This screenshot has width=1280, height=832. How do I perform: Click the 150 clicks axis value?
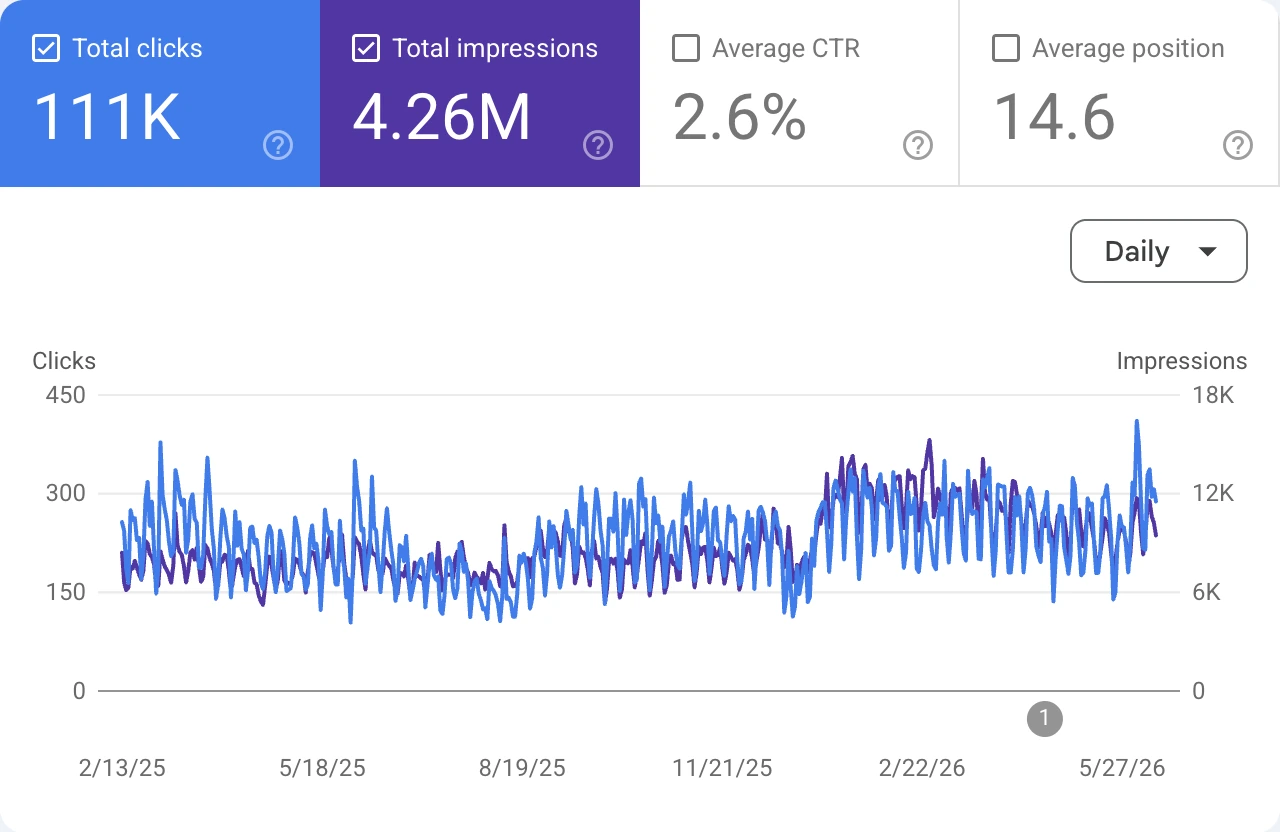[x=66, y=592]
